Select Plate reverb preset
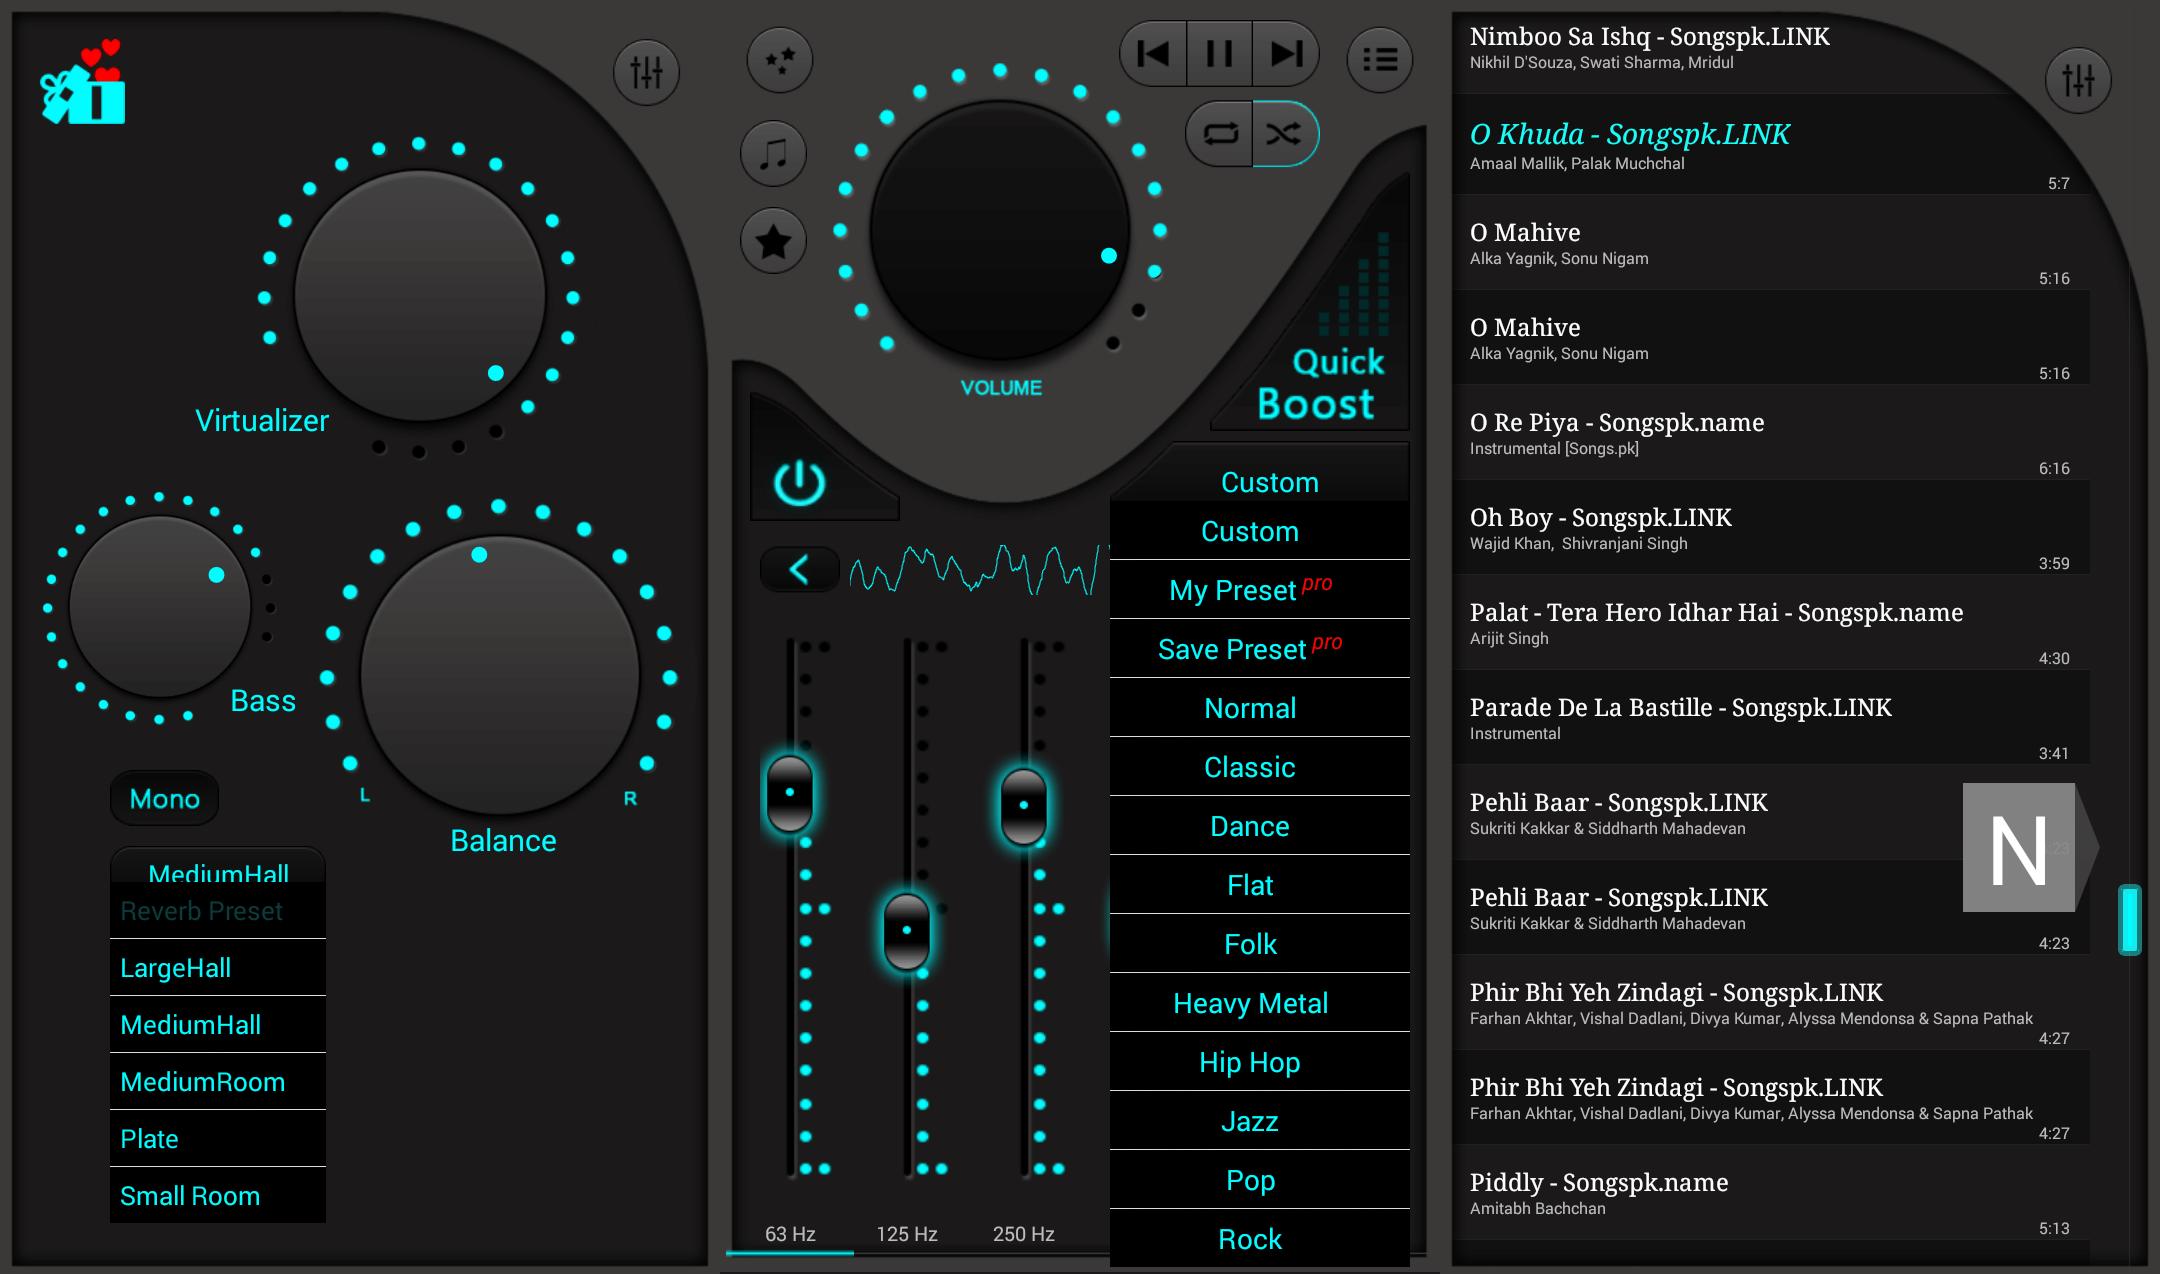This screenshot has width=2160, height=1274. pyautogui.click(x=218, y=1139)
